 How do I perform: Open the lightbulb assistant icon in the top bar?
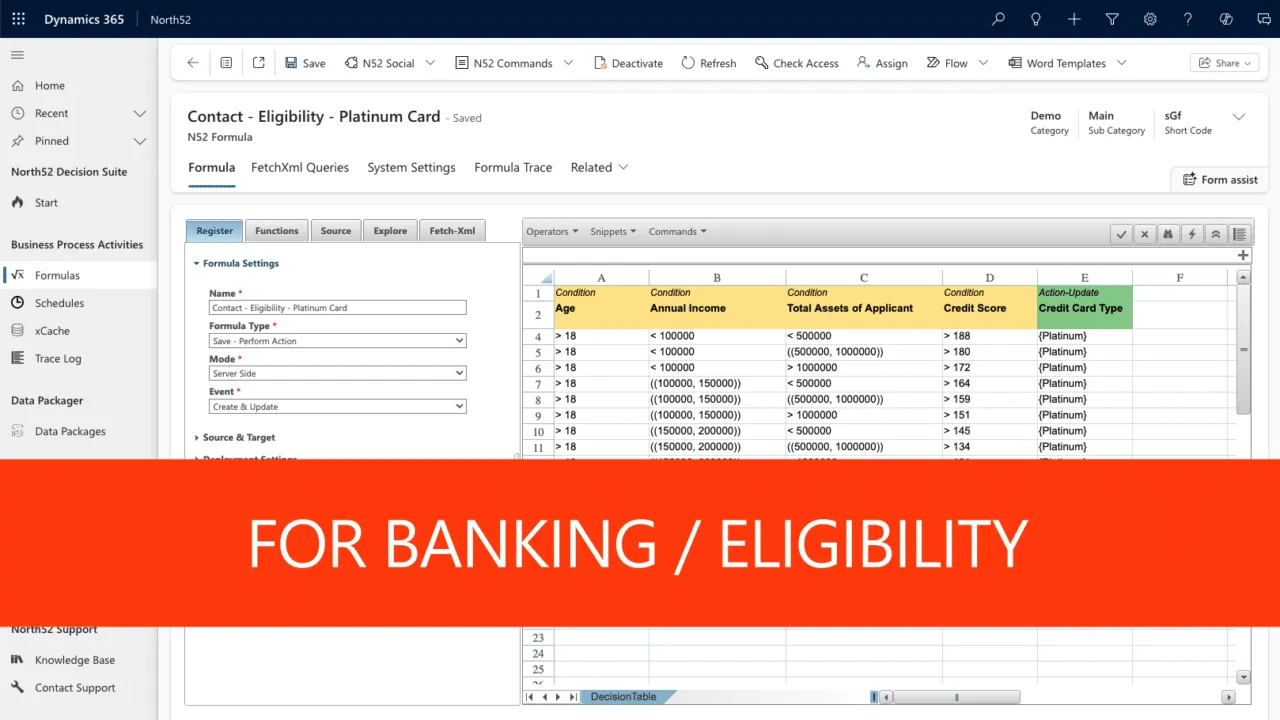click(1036, 19)
